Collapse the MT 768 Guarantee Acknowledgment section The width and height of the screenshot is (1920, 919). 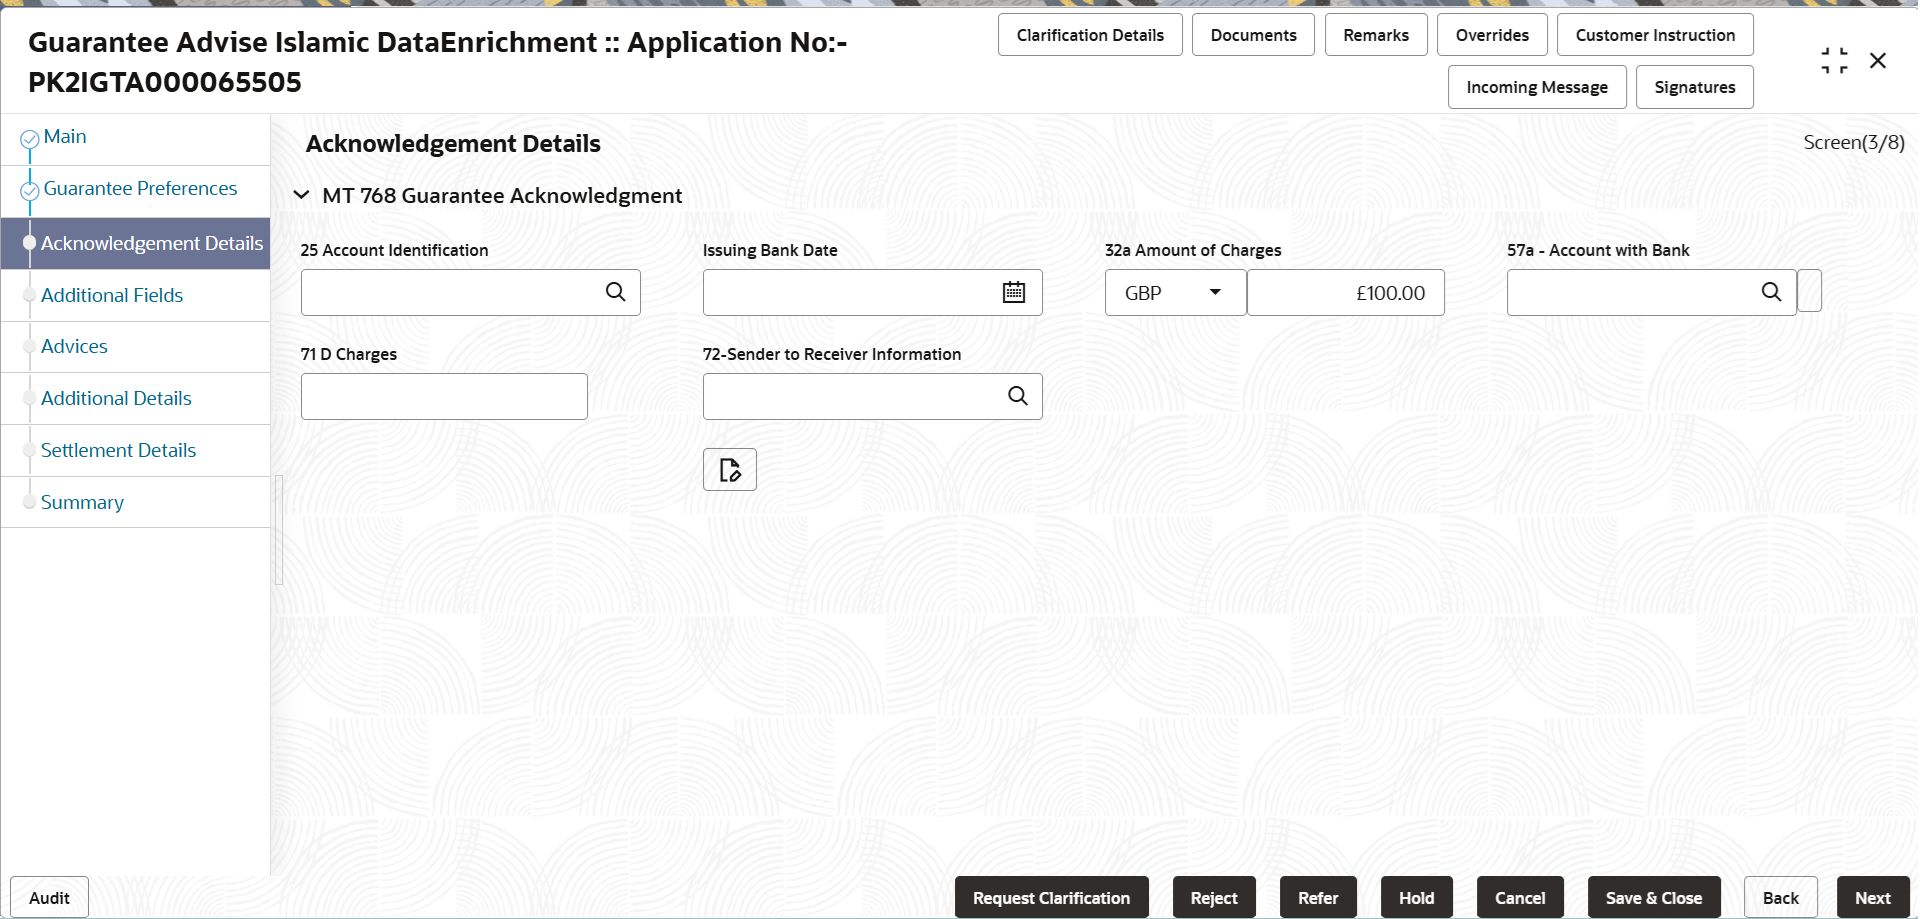tap(301, 195)
